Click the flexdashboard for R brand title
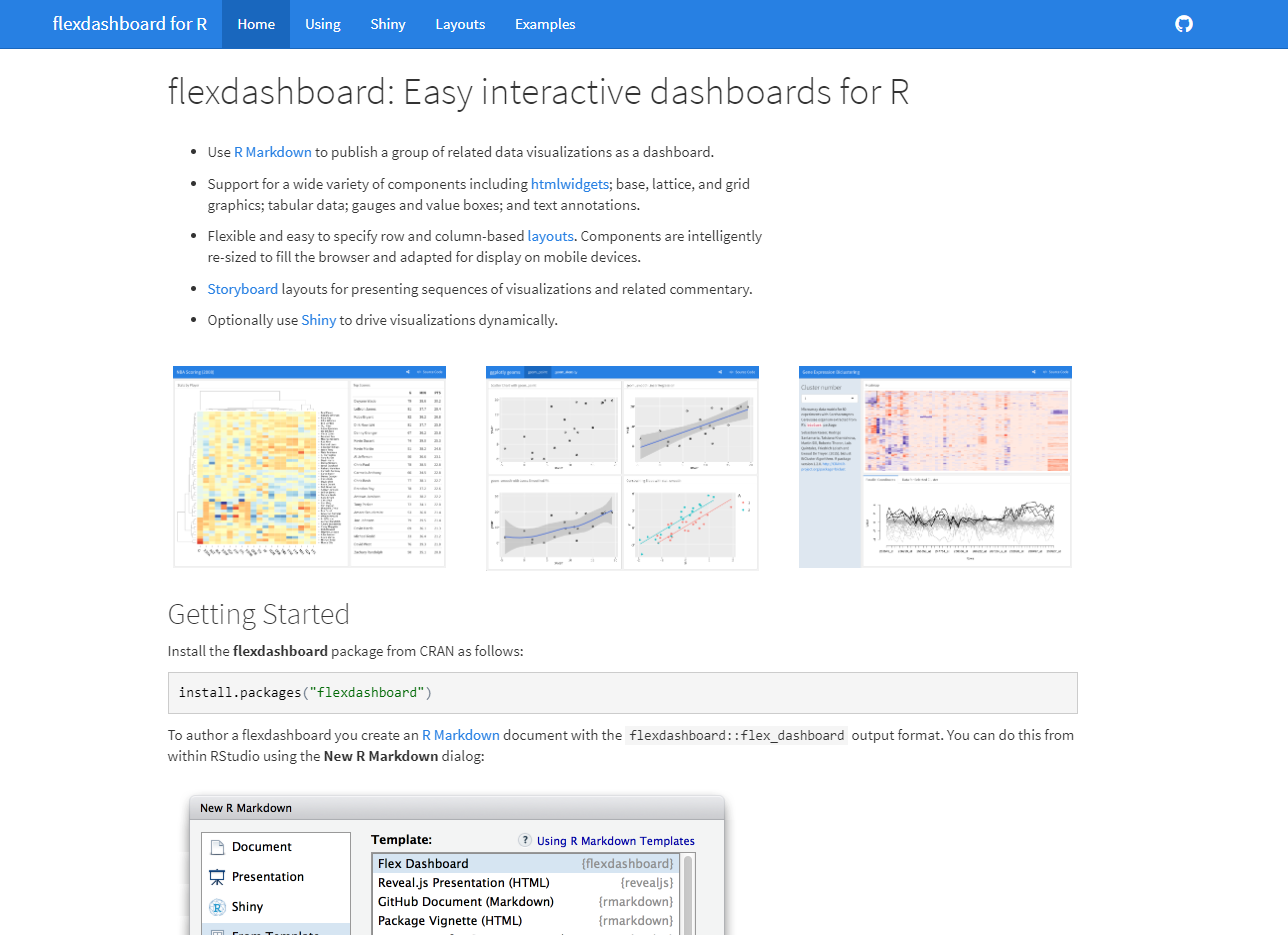The width and height of the screenshot is (1288, 935). click(x=130, y=24)
